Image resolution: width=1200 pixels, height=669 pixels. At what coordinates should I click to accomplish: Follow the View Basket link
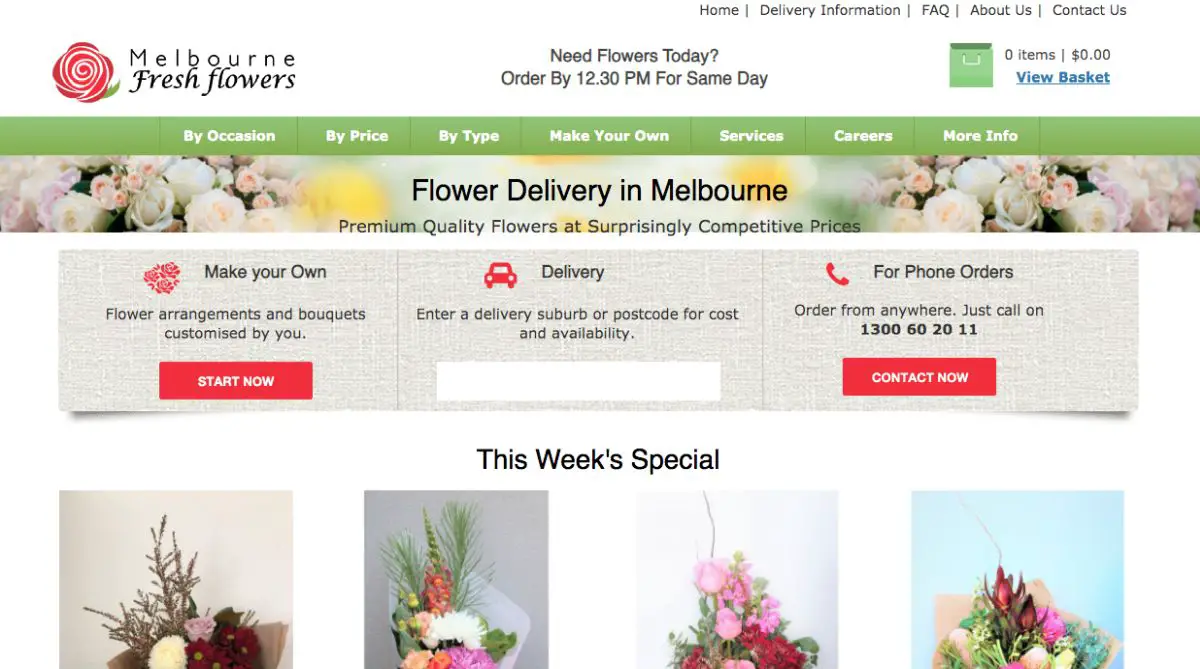coord(1063,77)
